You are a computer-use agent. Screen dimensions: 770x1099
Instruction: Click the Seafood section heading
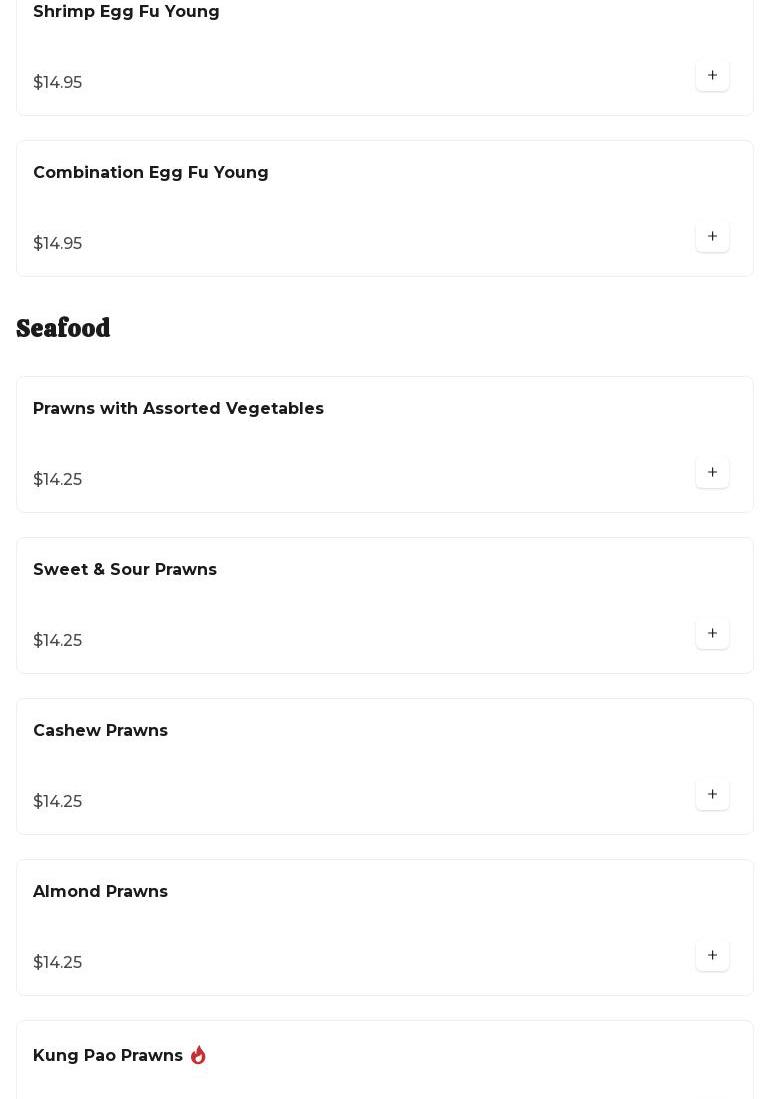[63, 328]
